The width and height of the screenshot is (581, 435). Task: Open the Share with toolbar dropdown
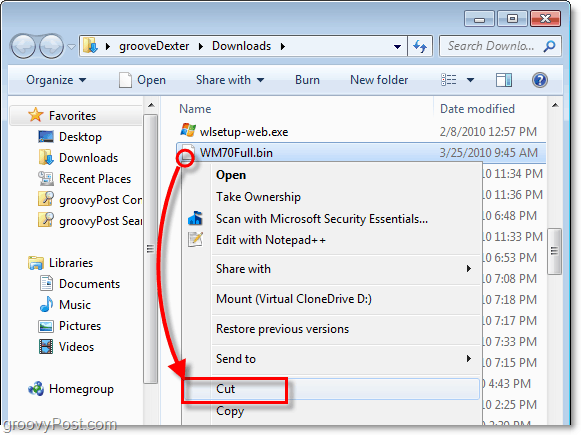(x=230, y=80)
